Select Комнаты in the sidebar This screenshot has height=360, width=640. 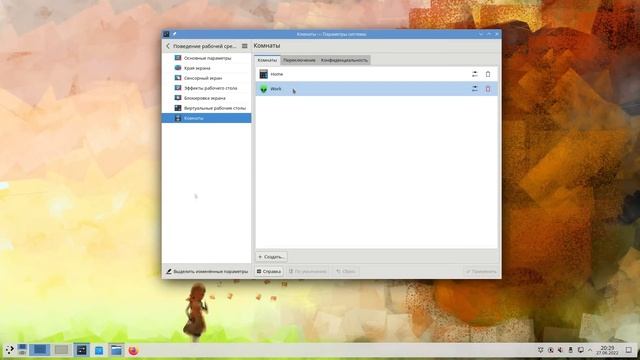(x=207, y=118)
